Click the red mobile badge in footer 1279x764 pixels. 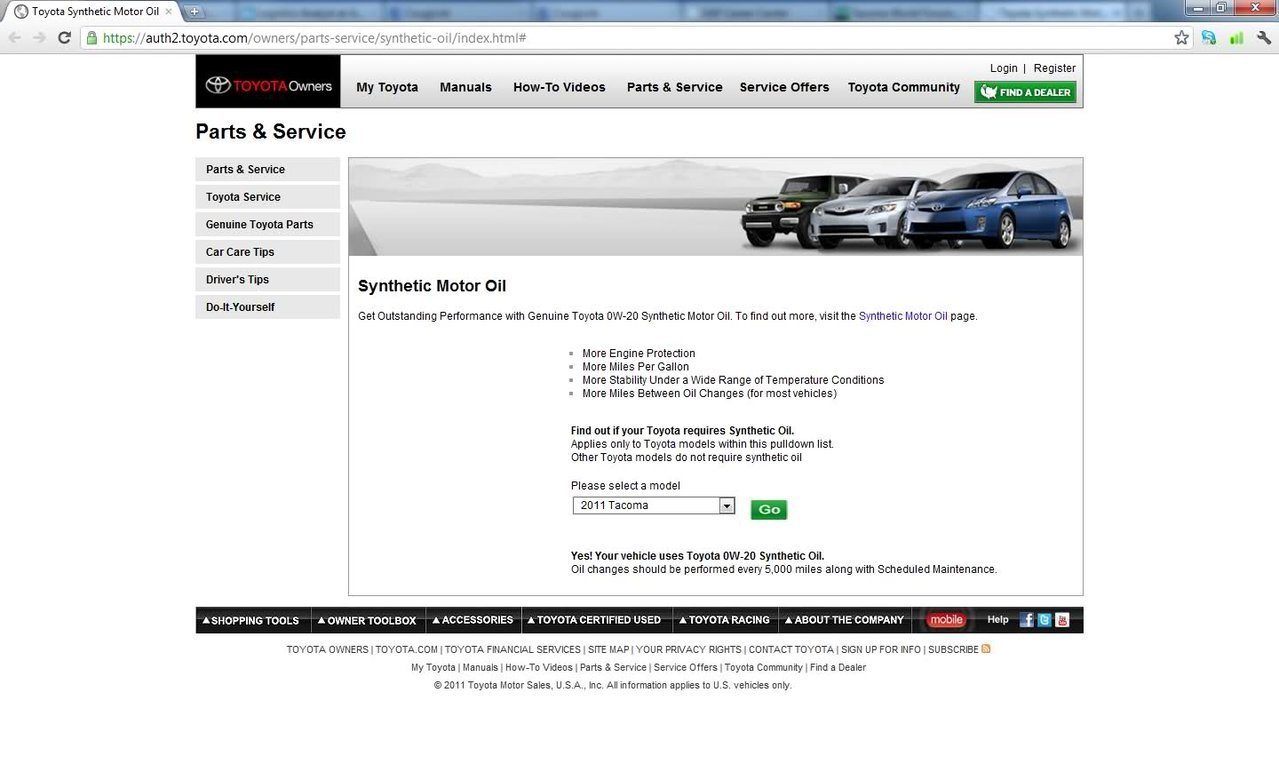pos(946,620)
